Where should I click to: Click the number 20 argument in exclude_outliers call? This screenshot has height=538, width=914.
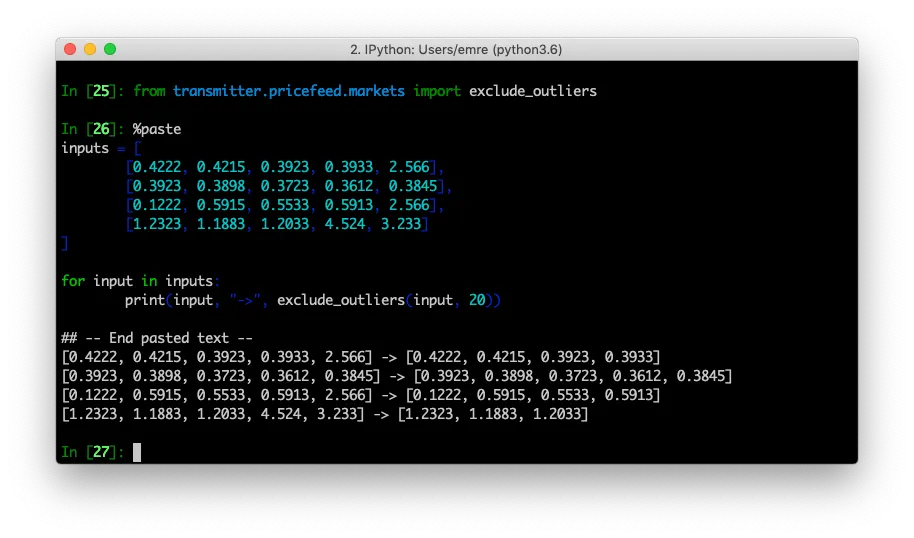[x=477, y=300]
